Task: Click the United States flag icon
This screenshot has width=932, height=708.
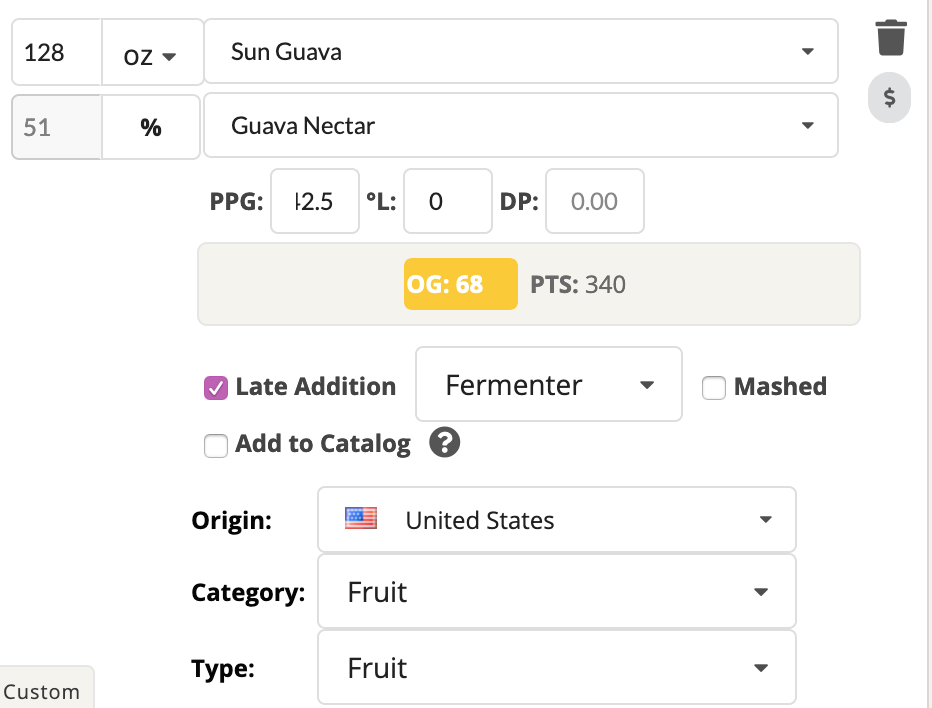Action: (361, 518)
